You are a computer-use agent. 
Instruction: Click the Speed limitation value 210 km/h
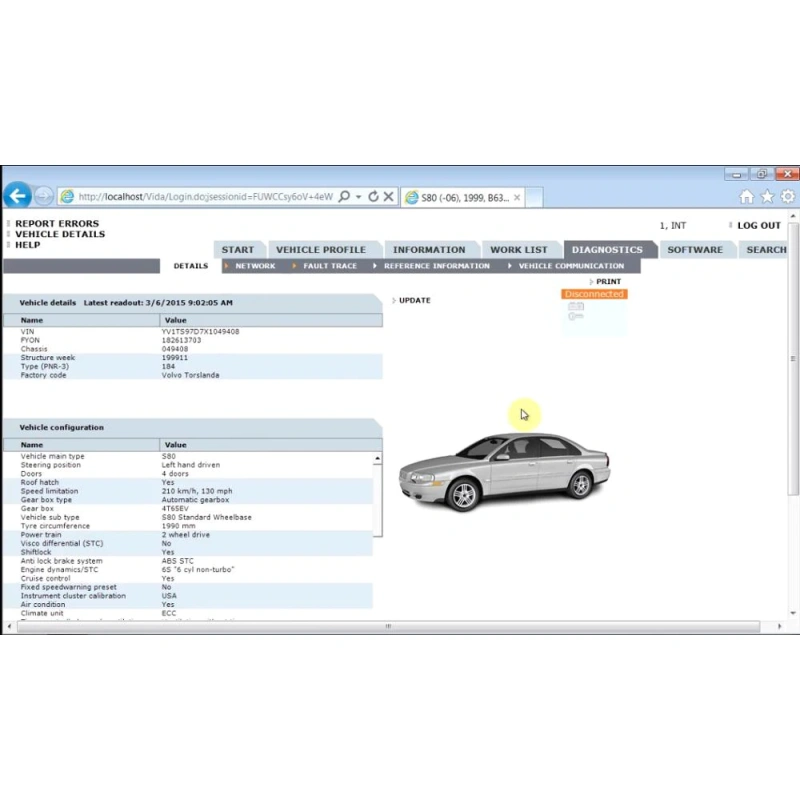click(196, 491)
